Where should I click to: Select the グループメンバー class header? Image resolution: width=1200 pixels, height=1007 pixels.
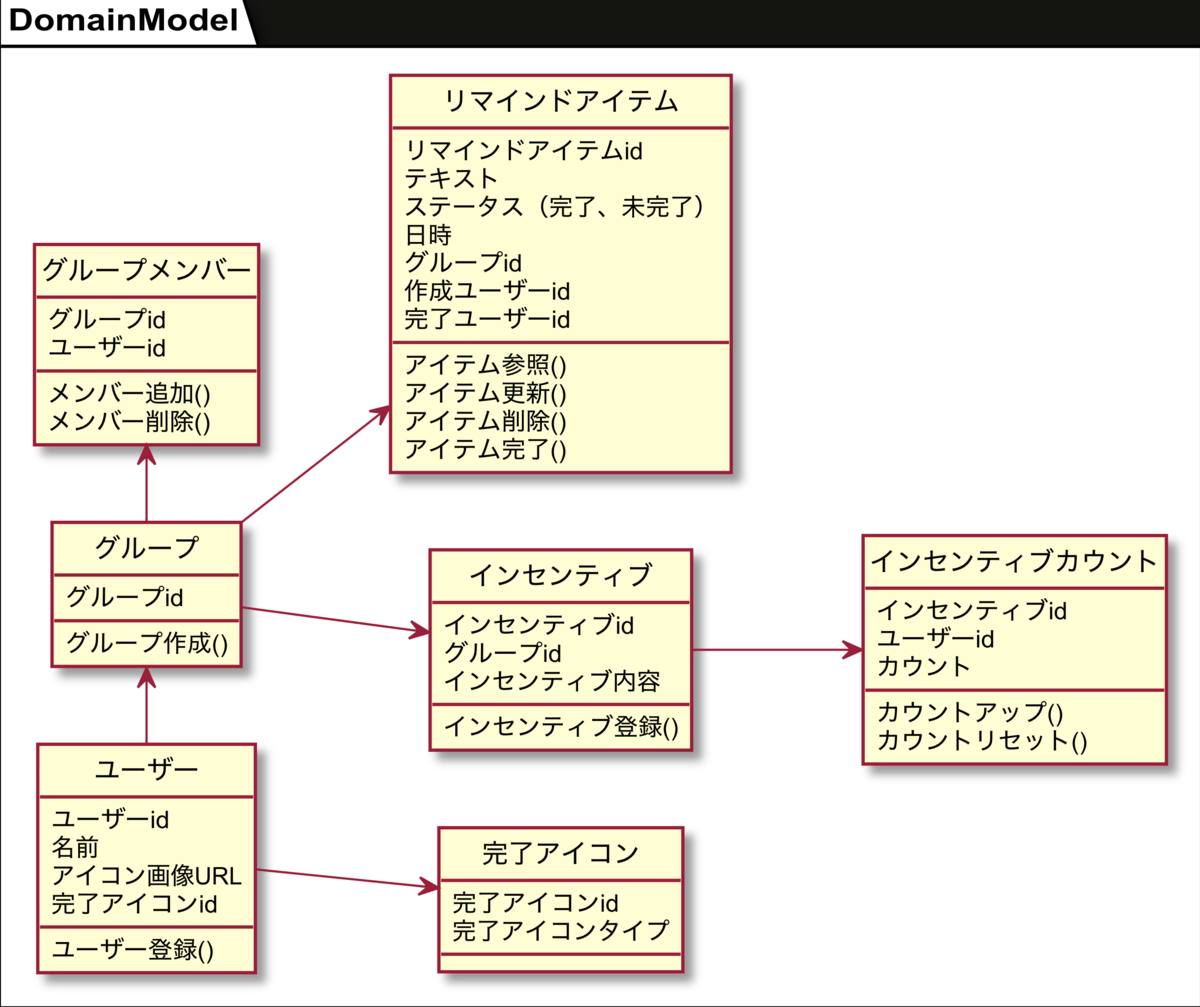147,270
